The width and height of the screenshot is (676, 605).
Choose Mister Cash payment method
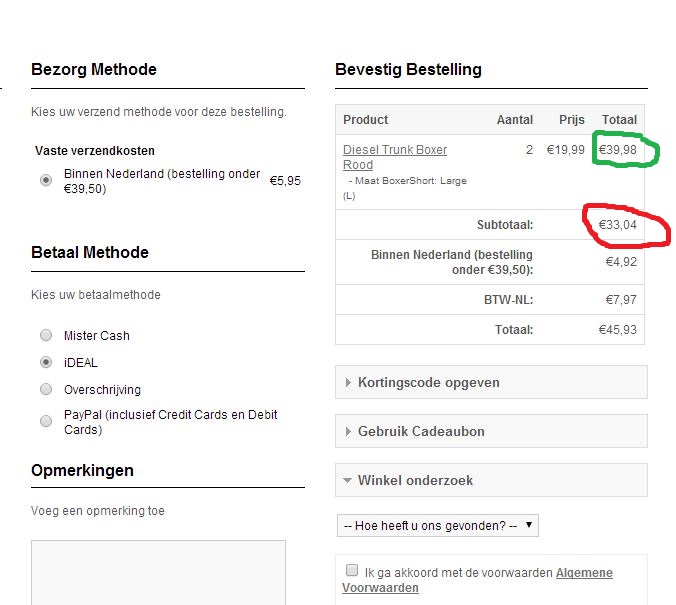tap(46, 335)
